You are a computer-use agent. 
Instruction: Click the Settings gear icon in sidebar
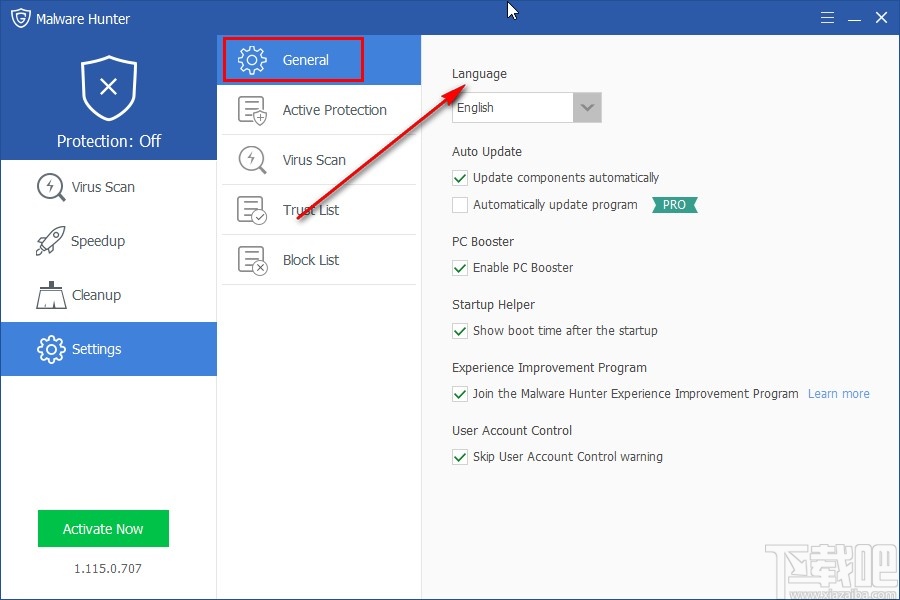50,349
